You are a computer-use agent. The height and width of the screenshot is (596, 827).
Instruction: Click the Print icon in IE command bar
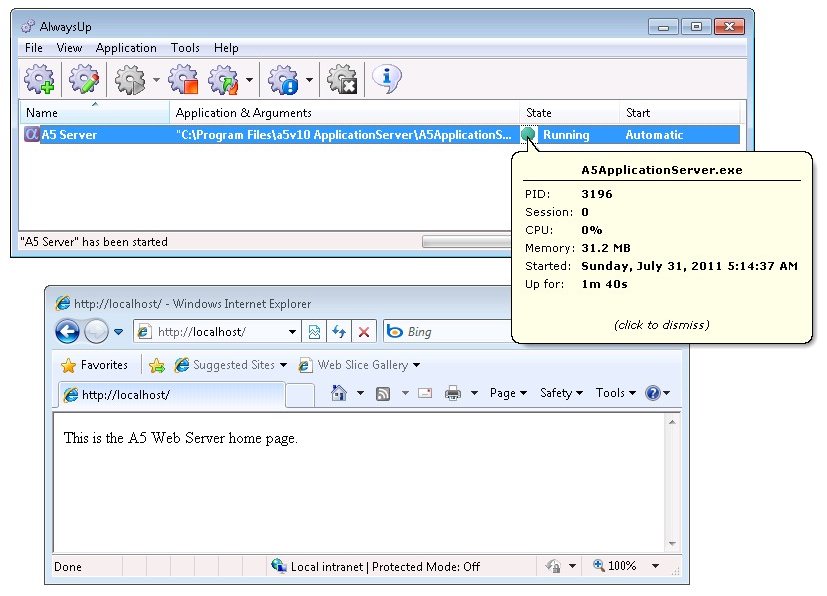click(453, 393)
